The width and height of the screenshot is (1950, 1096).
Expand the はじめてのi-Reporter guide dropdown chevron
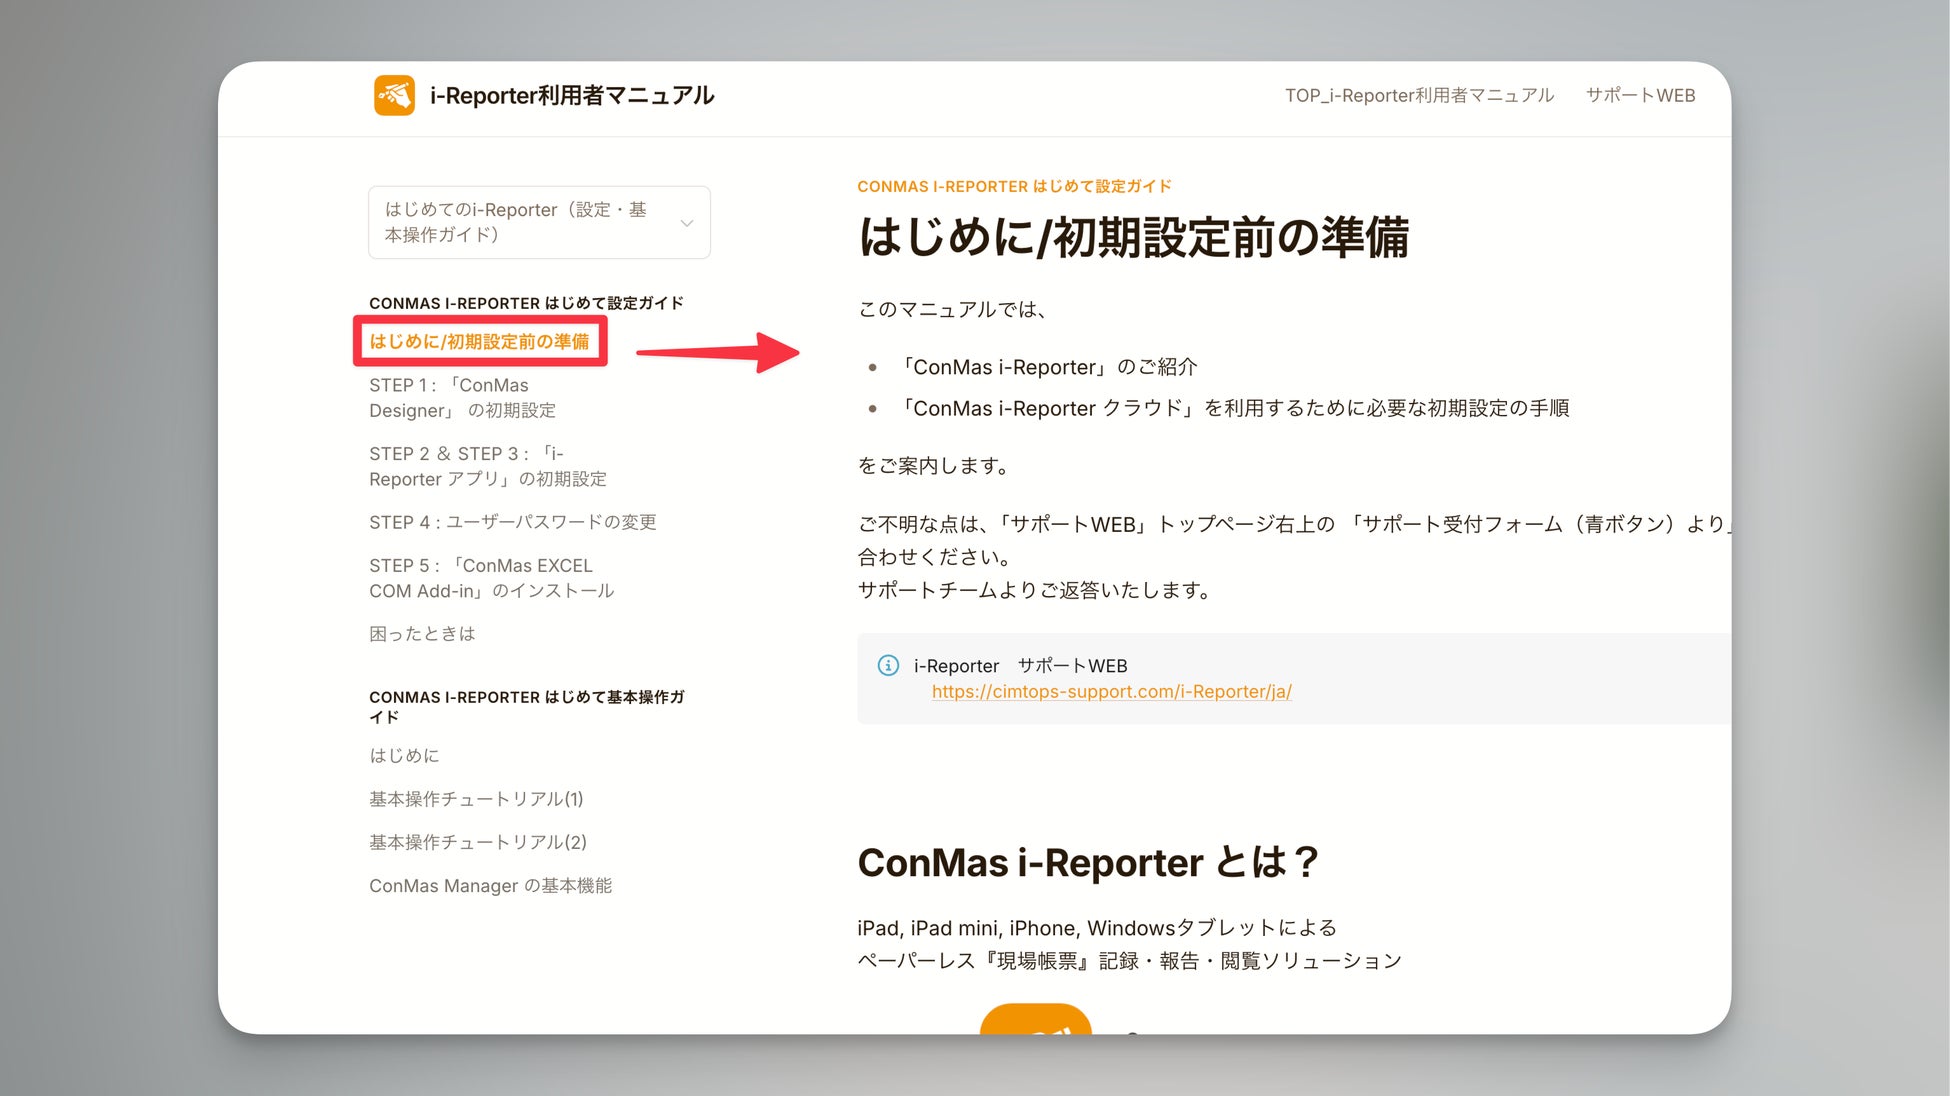(x=687, y=223)
